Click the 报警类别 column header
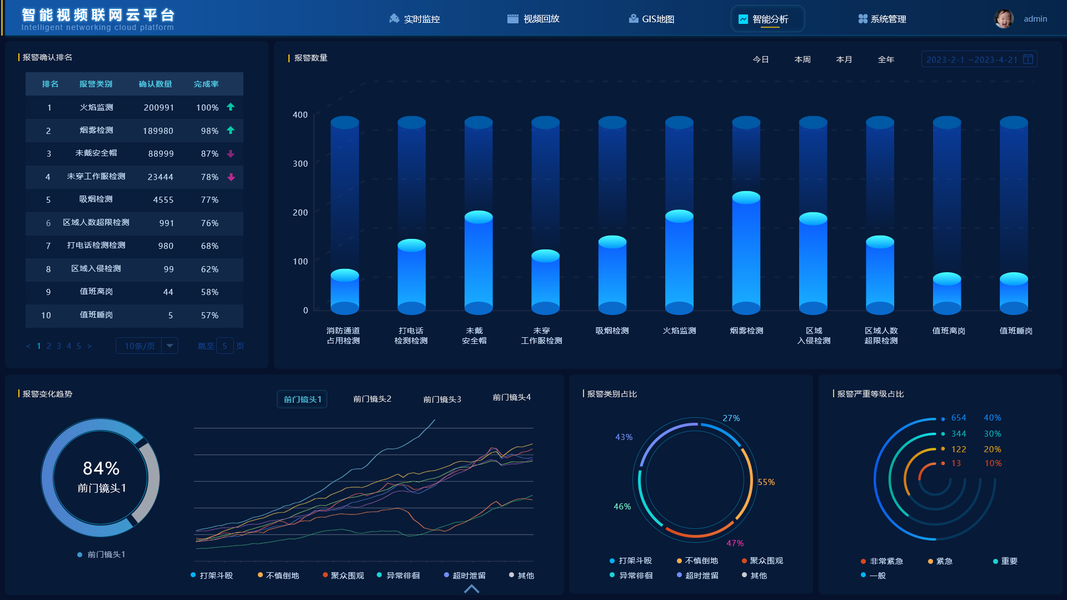 [x=96, y=84]
